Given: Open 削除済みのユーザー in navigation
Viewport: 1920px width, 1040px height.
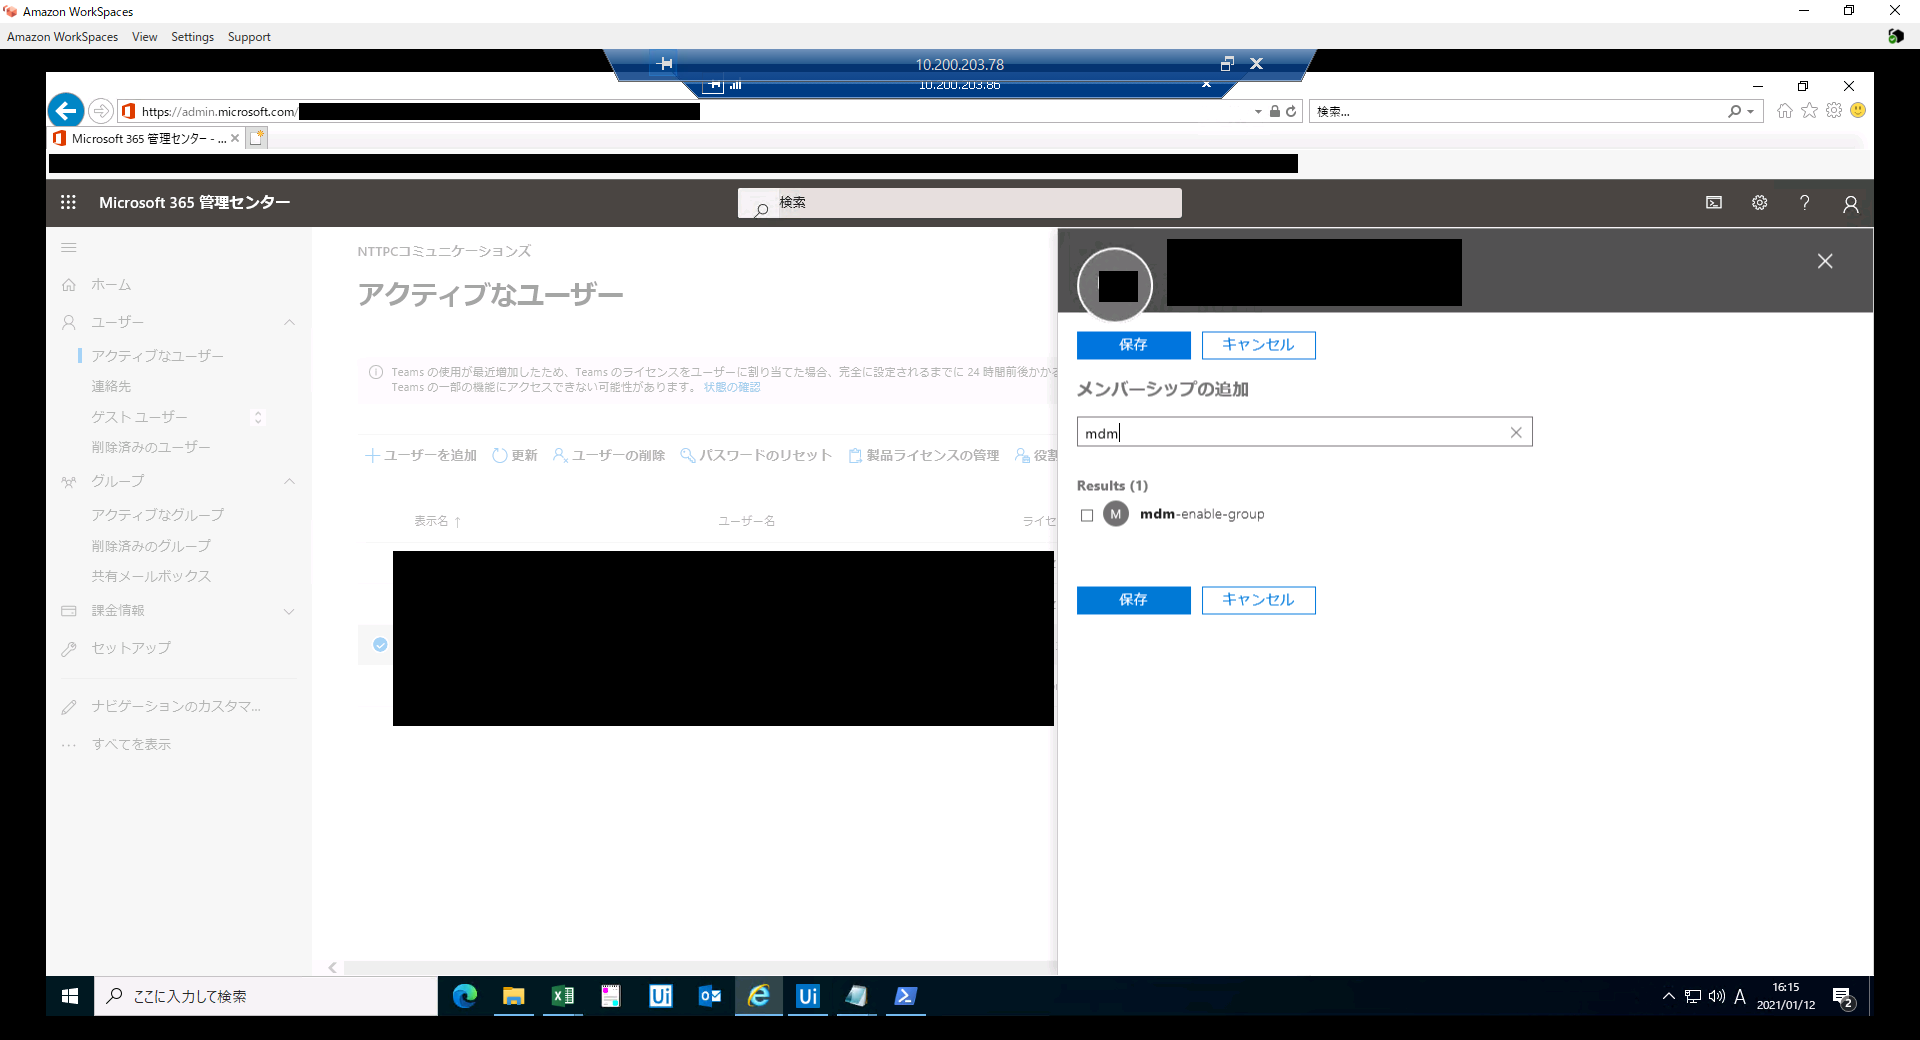Looking at the screenshot, I should [151, 447].
